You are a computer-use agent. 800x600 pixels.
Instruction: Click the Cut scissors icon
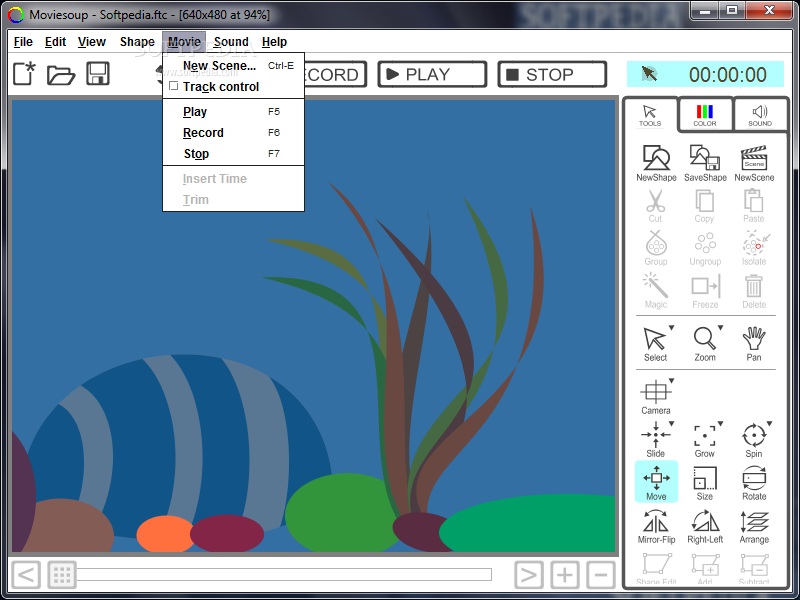point(656,206)
